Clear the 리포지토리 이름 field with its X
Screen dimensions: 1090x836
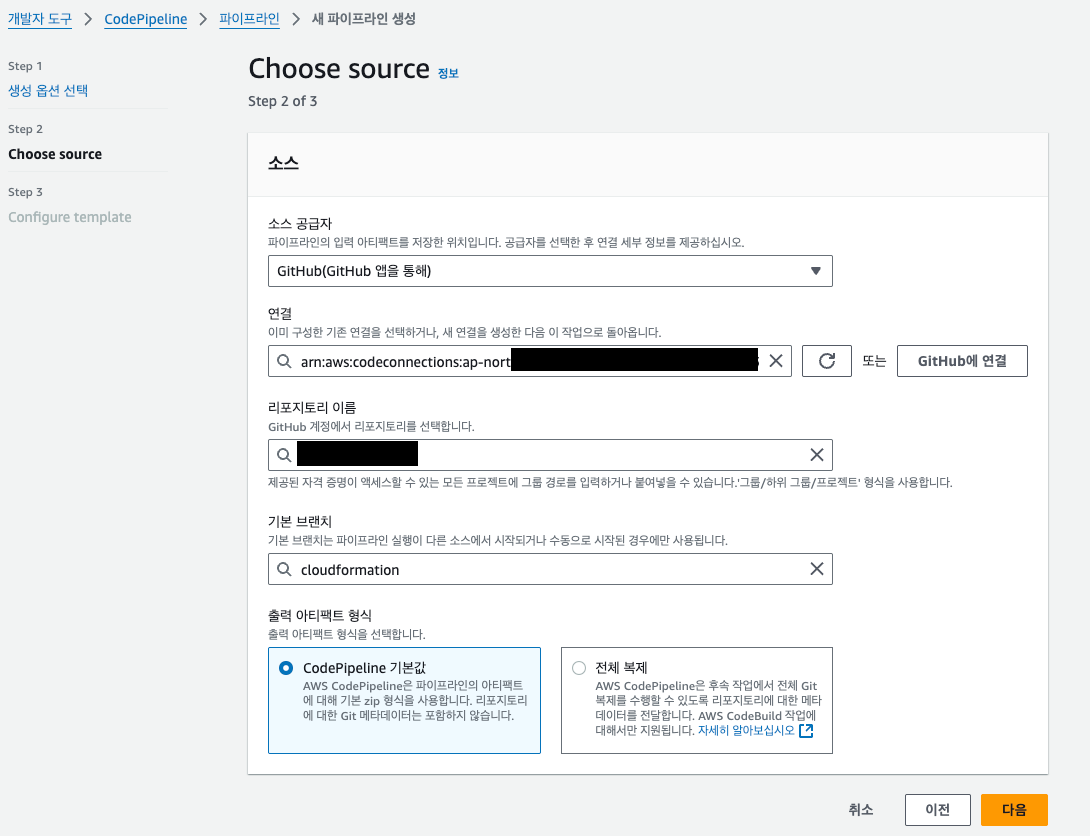817,455
